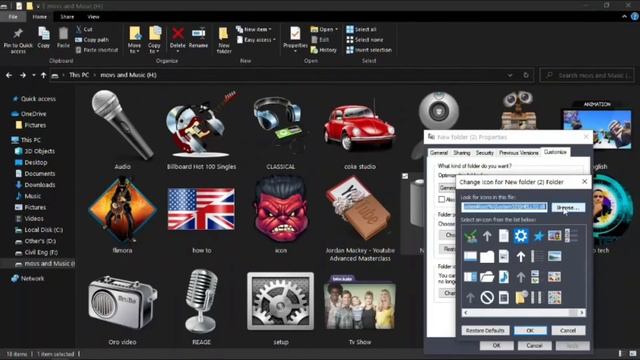Select the prohibited circle icon
640x360 pixels.
[487, 298]
